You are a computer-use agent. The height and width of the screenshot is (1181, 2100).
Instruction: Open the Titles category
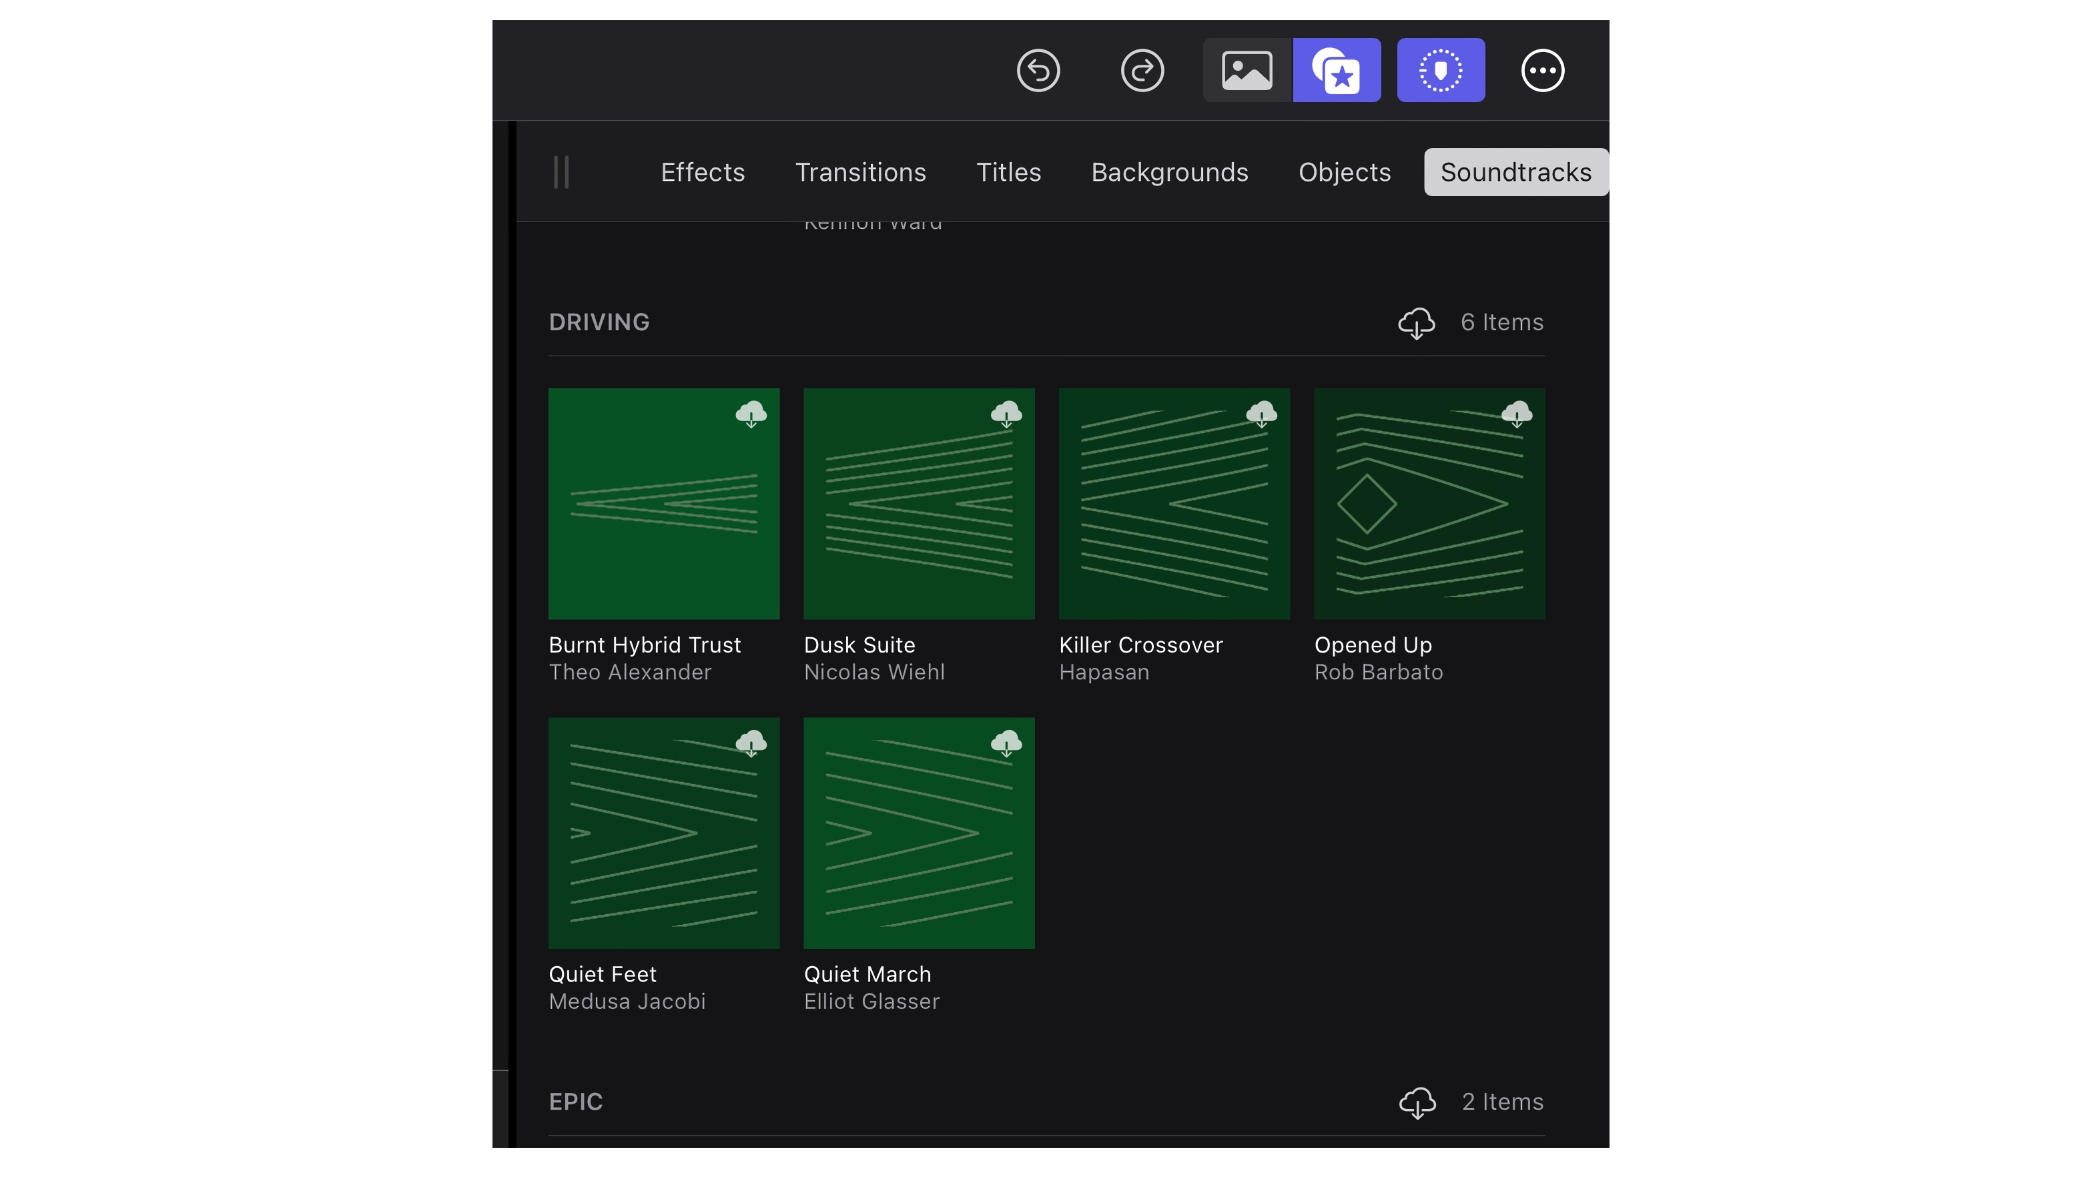1009,171
